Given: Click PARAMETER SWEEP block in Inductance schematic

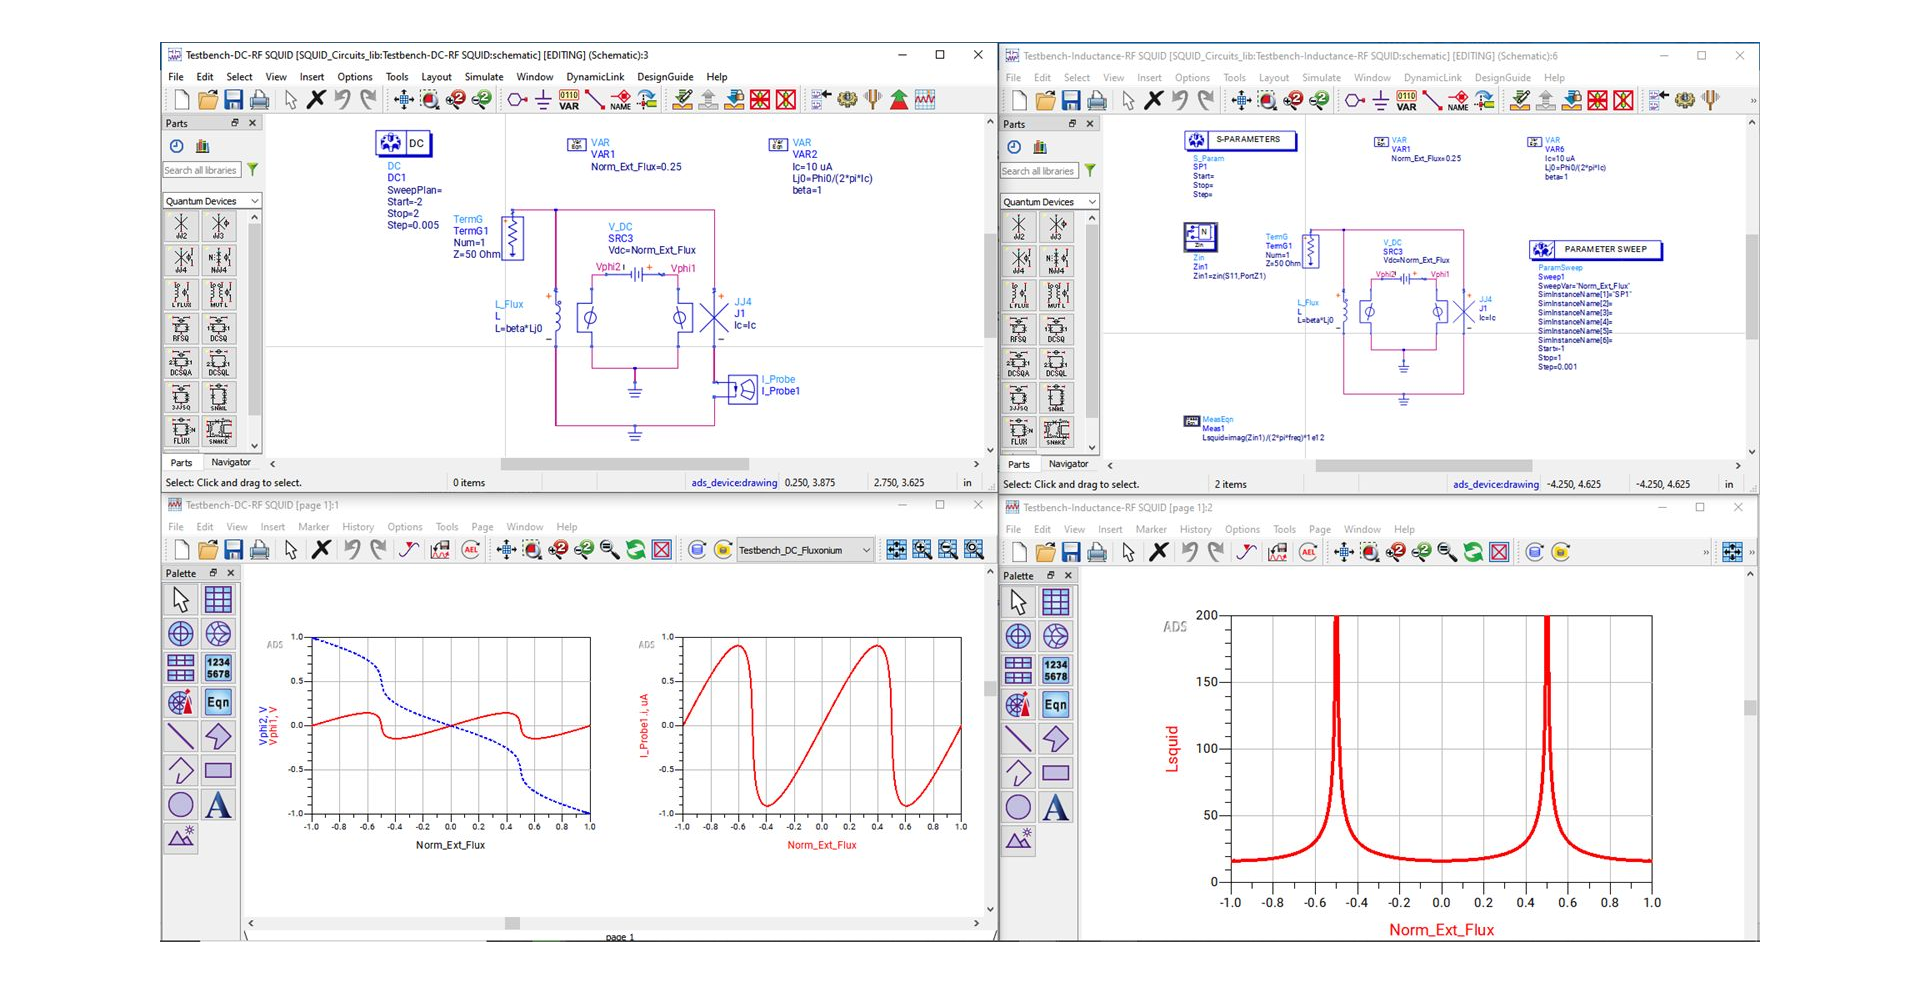Looking at the screenshot, I should point(1595,250).
